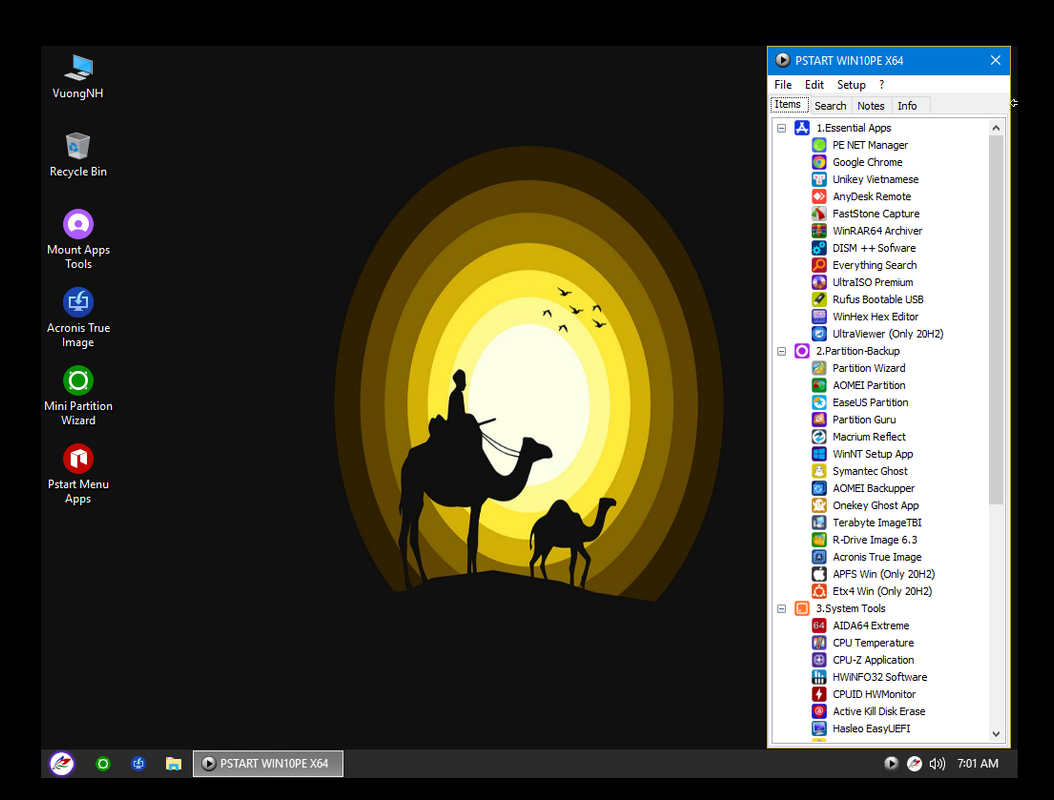Click the PSTART WIN10PE X64 taskbar button
The height and width of the screenshot is (800, 1054).
click(268, 764)
